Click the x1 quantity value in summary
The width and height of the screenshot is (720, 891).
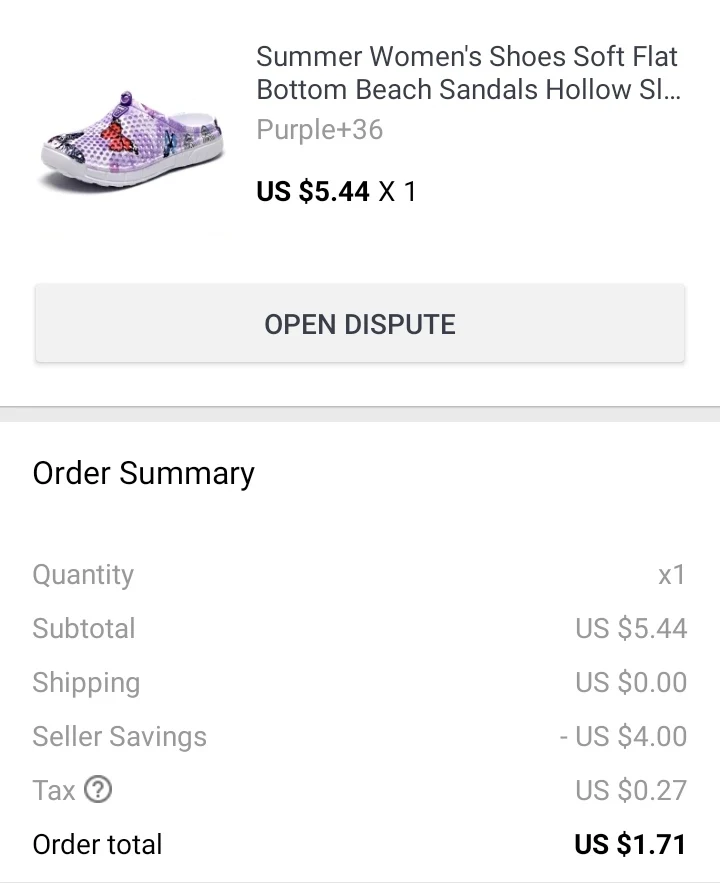click(x=671, y=575)
